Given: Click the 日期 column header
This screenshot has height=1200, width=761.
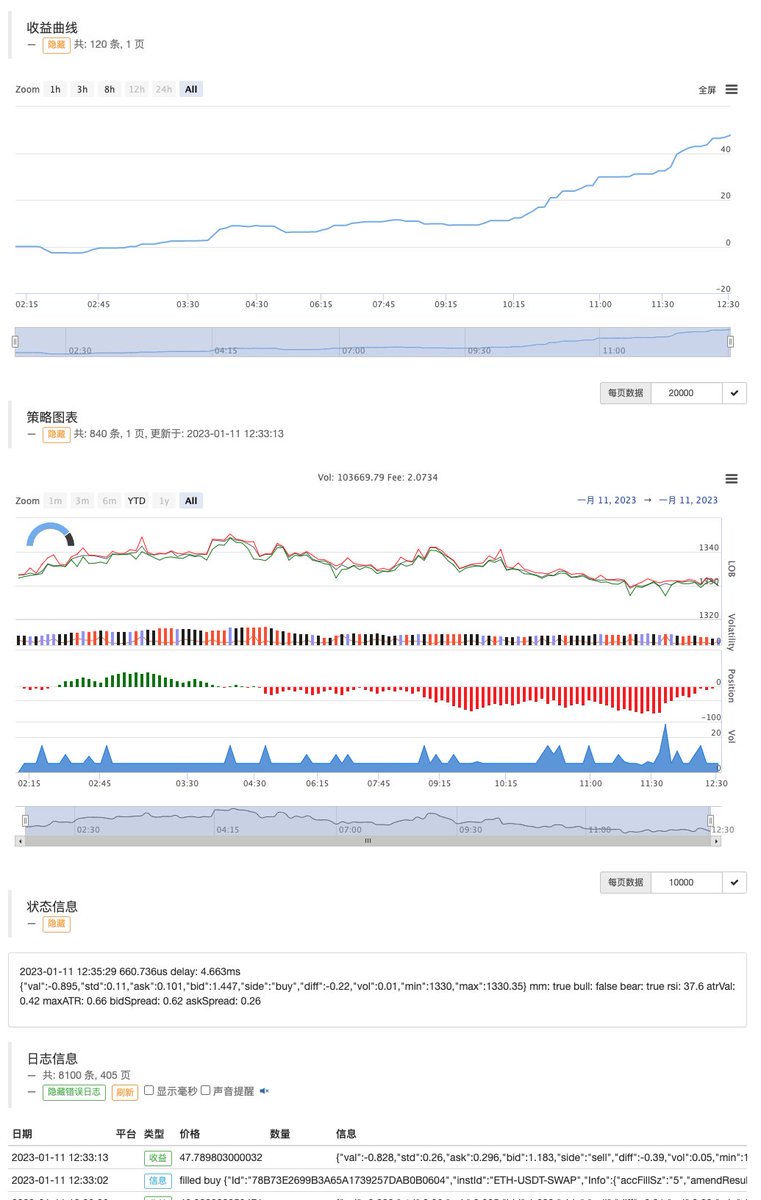Looking at the screenshot, I should 22,1134.
